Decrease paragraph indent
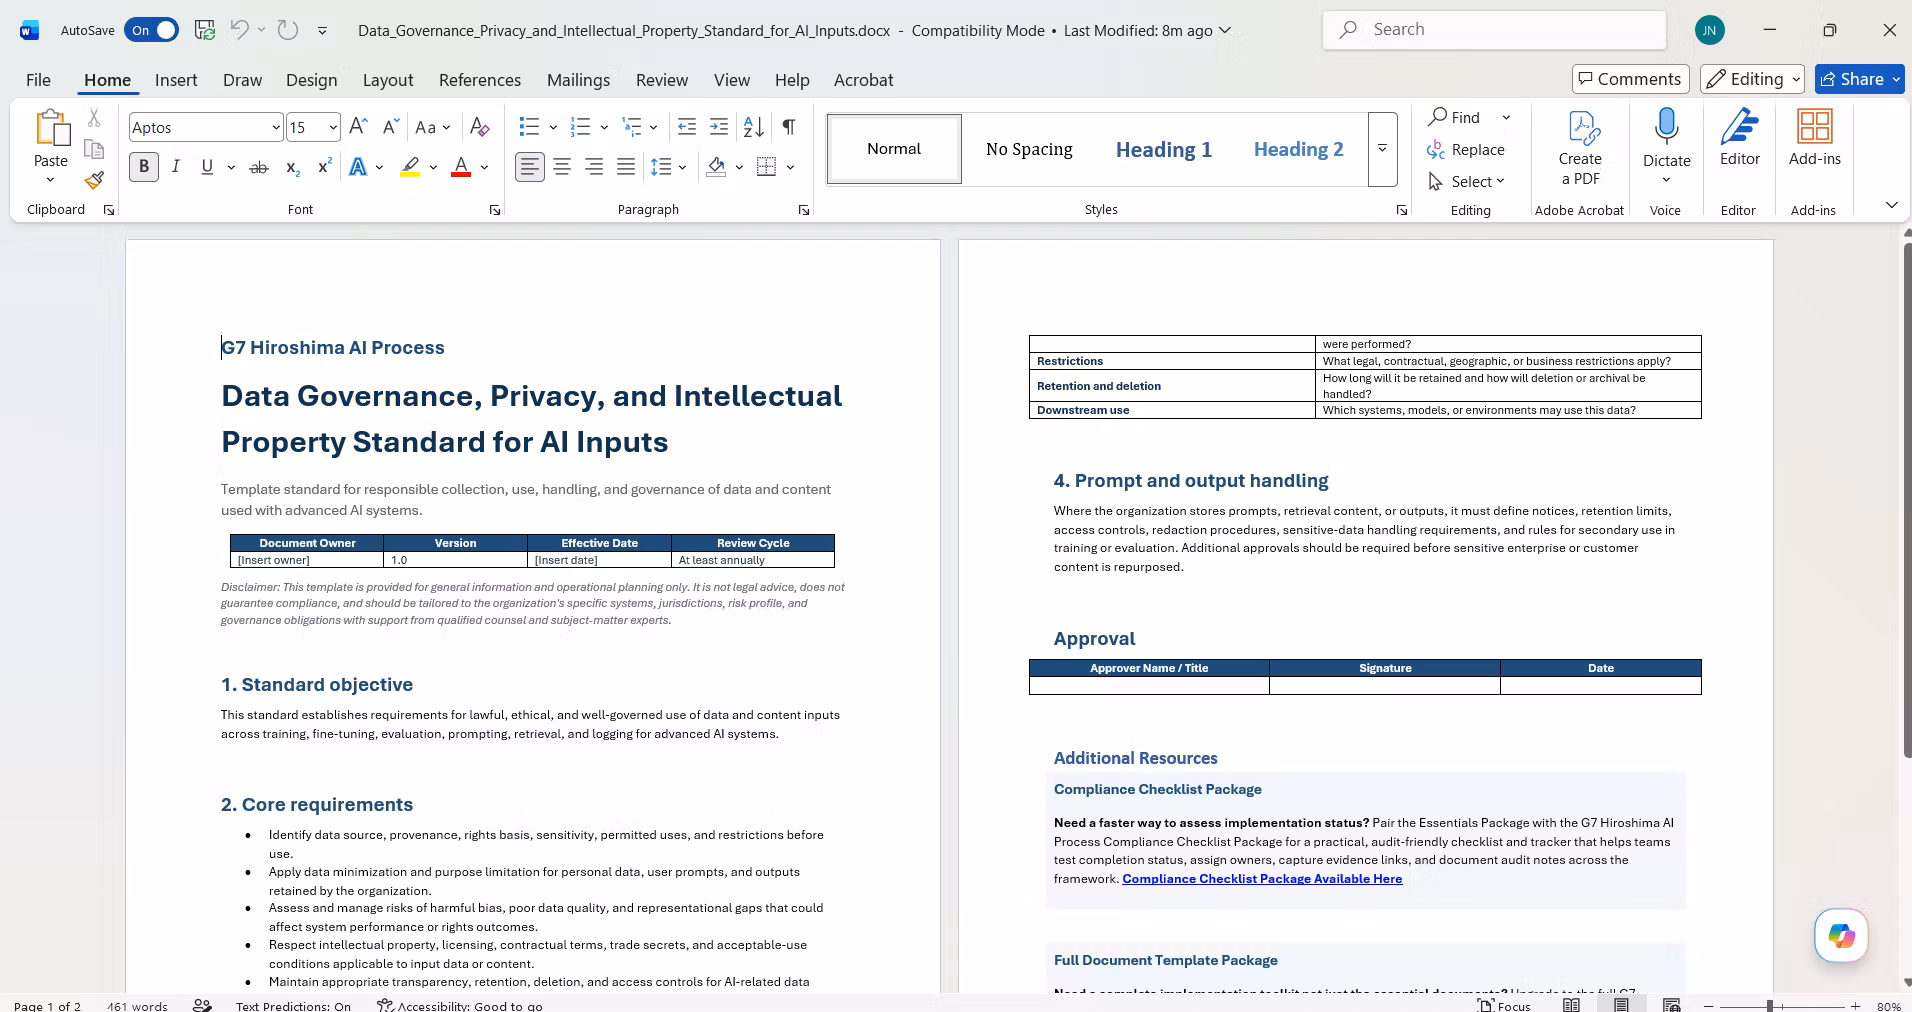This screenshot has height=1012, width=1912. point(687,127)
